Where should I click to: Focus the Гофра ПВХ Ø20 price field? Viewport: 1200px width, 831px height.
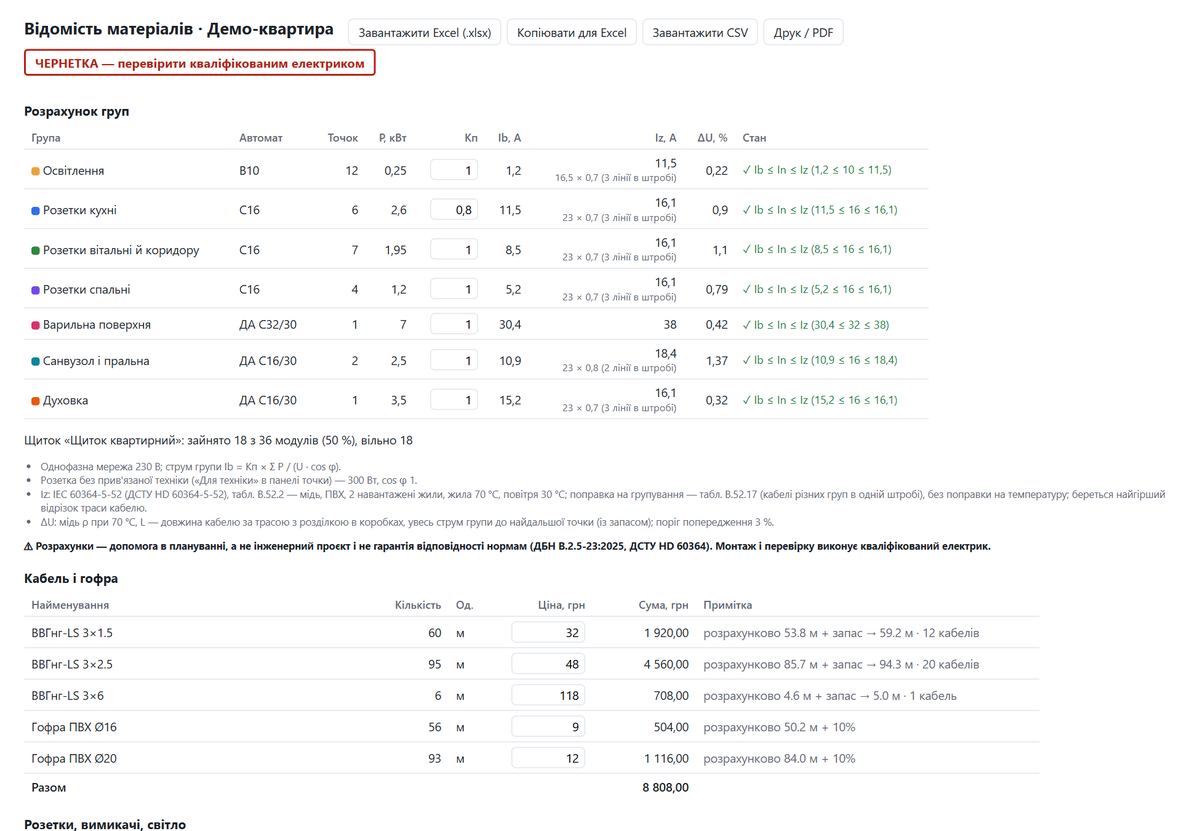(548, 759)
